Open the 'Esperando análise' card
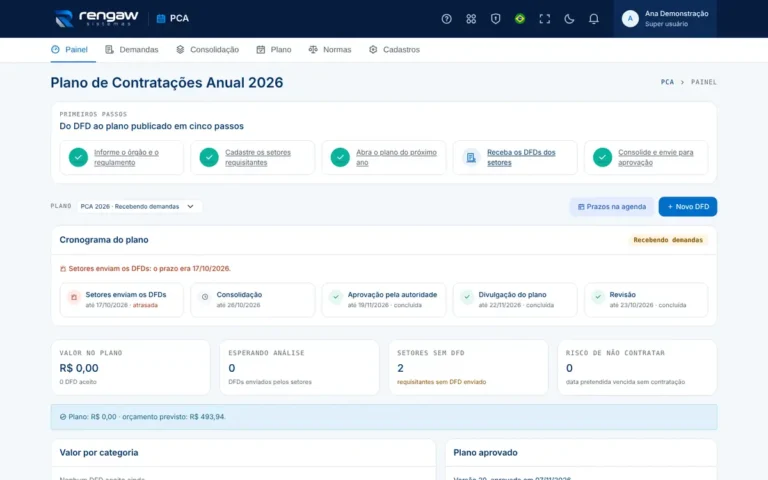 299,367
